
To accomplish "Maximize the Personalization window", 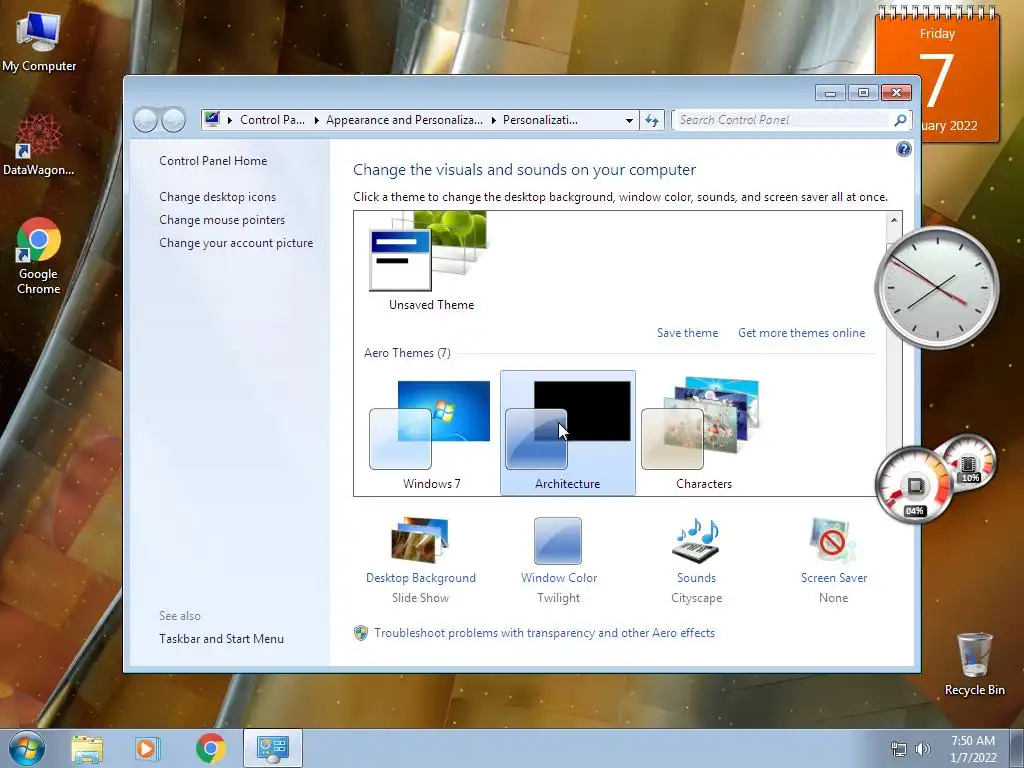I will [863, 93].
